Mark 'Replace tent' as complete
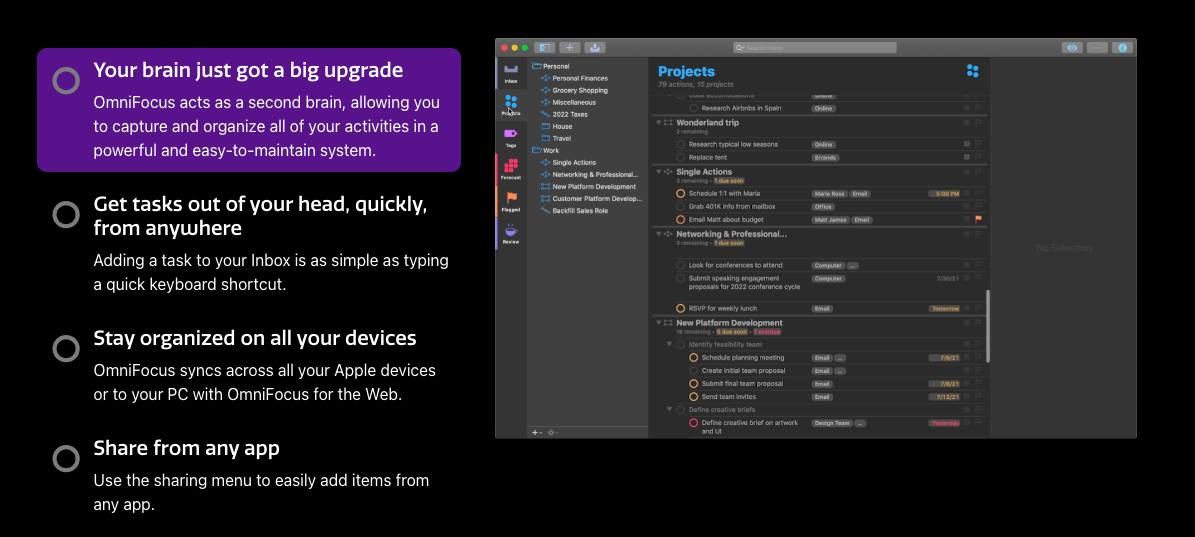Viewport: 1195px width, 537px height. pos(681,158)
